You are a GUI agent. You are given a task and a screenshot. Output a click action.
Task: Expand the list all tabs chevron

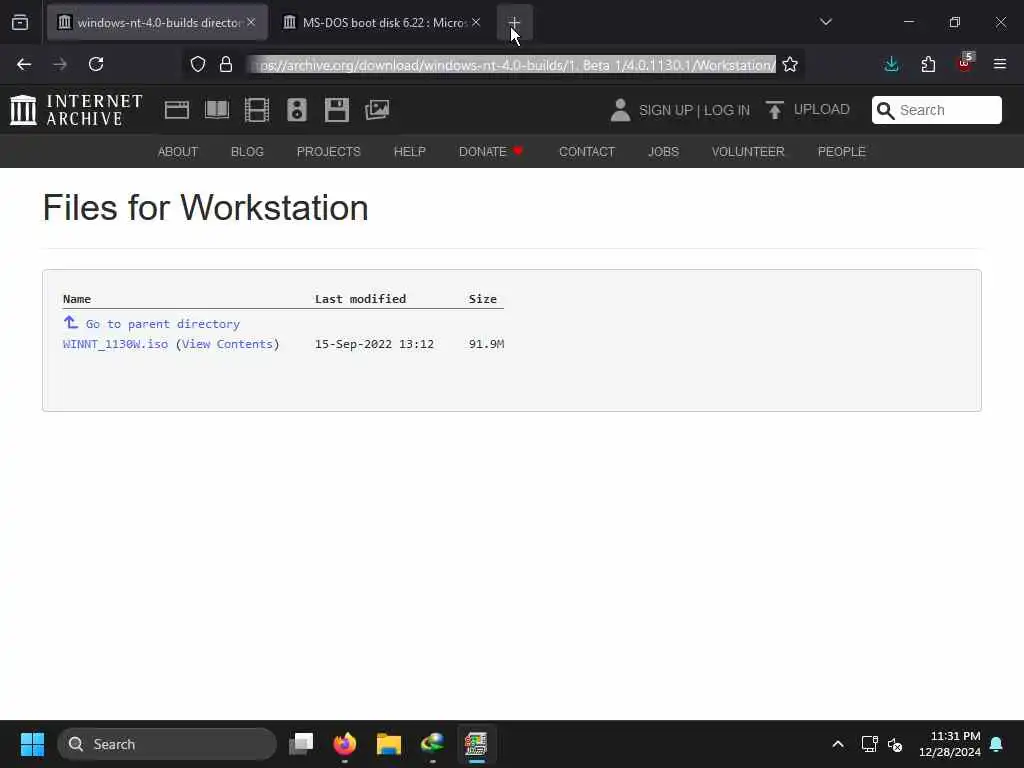(x=826, y=22)
